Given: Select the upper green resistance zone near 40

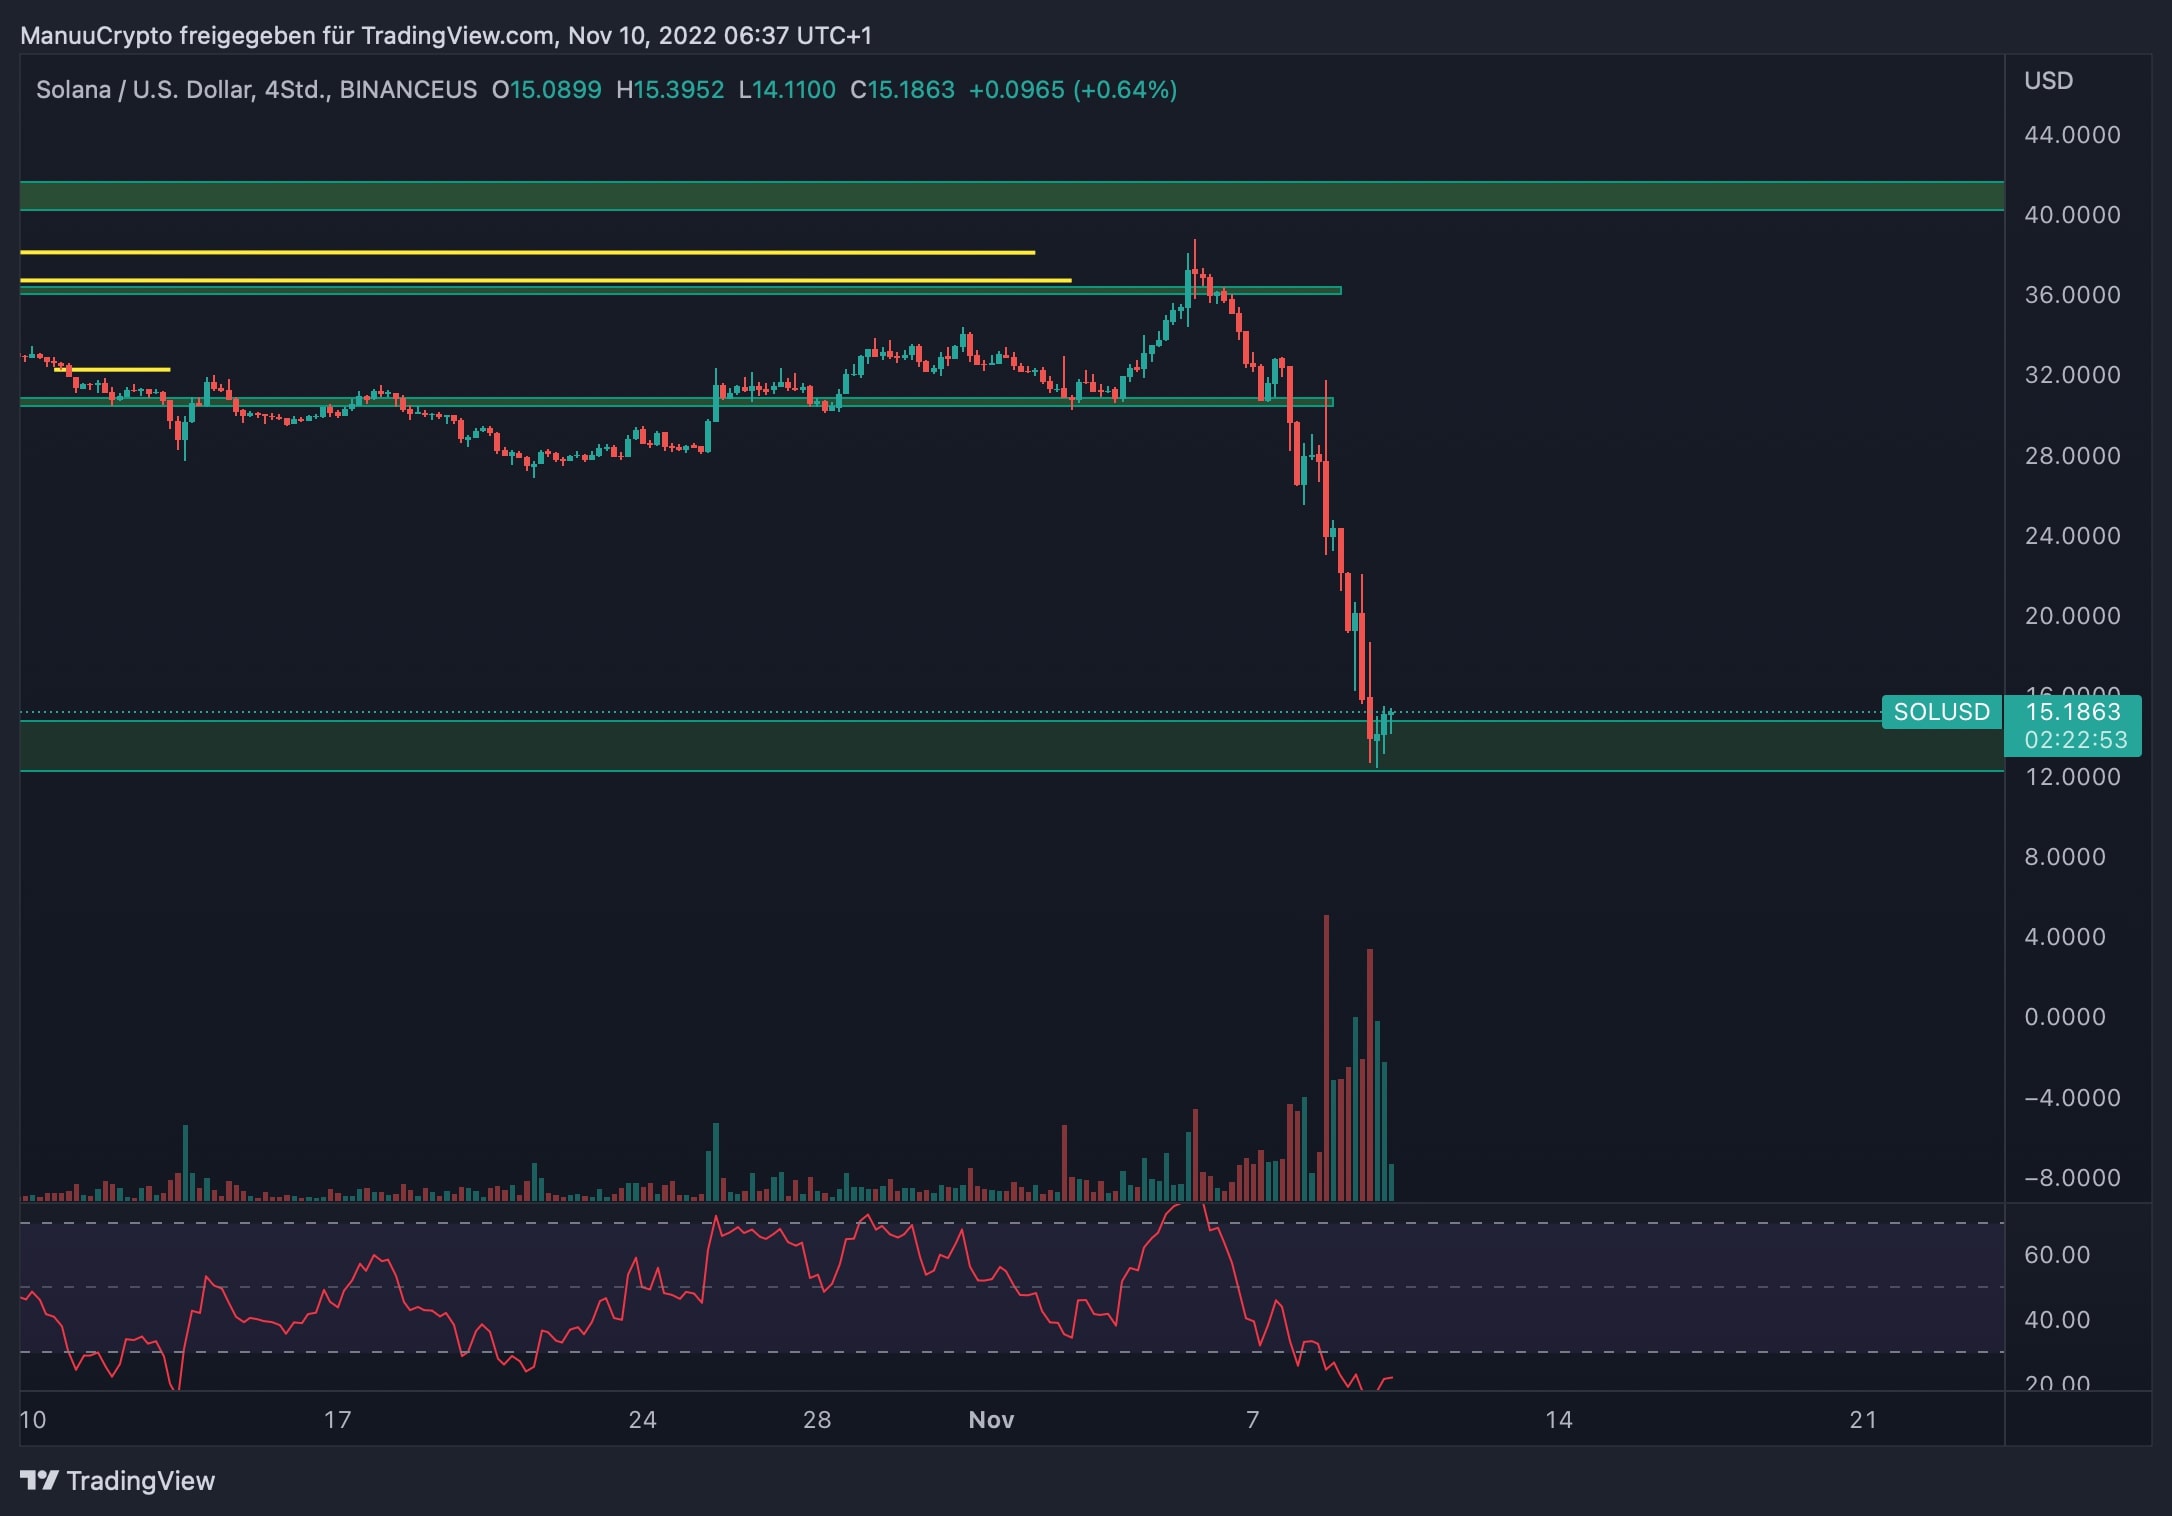Looking at the screenshot, I should (1012, 196).
